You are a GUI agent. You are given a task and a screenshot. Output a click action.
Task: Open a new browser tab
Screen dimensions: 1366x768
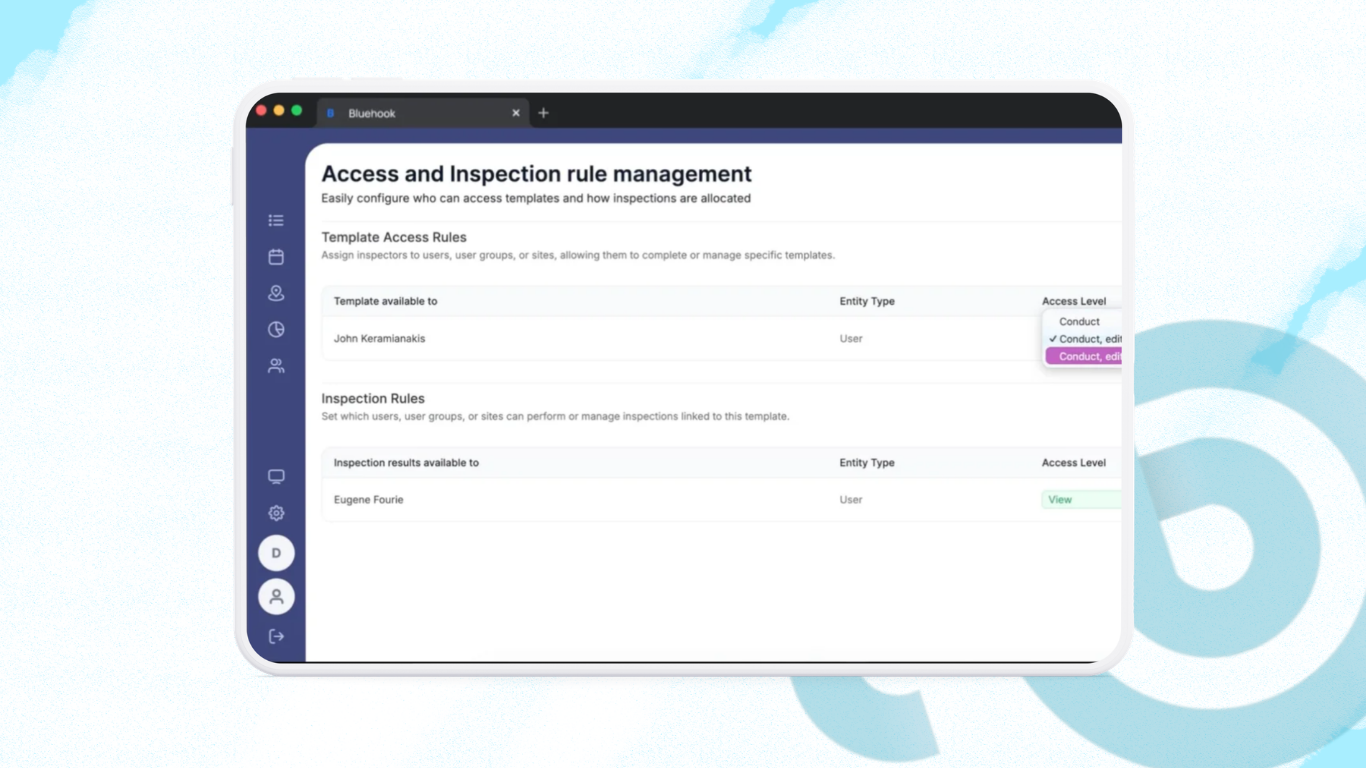tap(544, 113)
